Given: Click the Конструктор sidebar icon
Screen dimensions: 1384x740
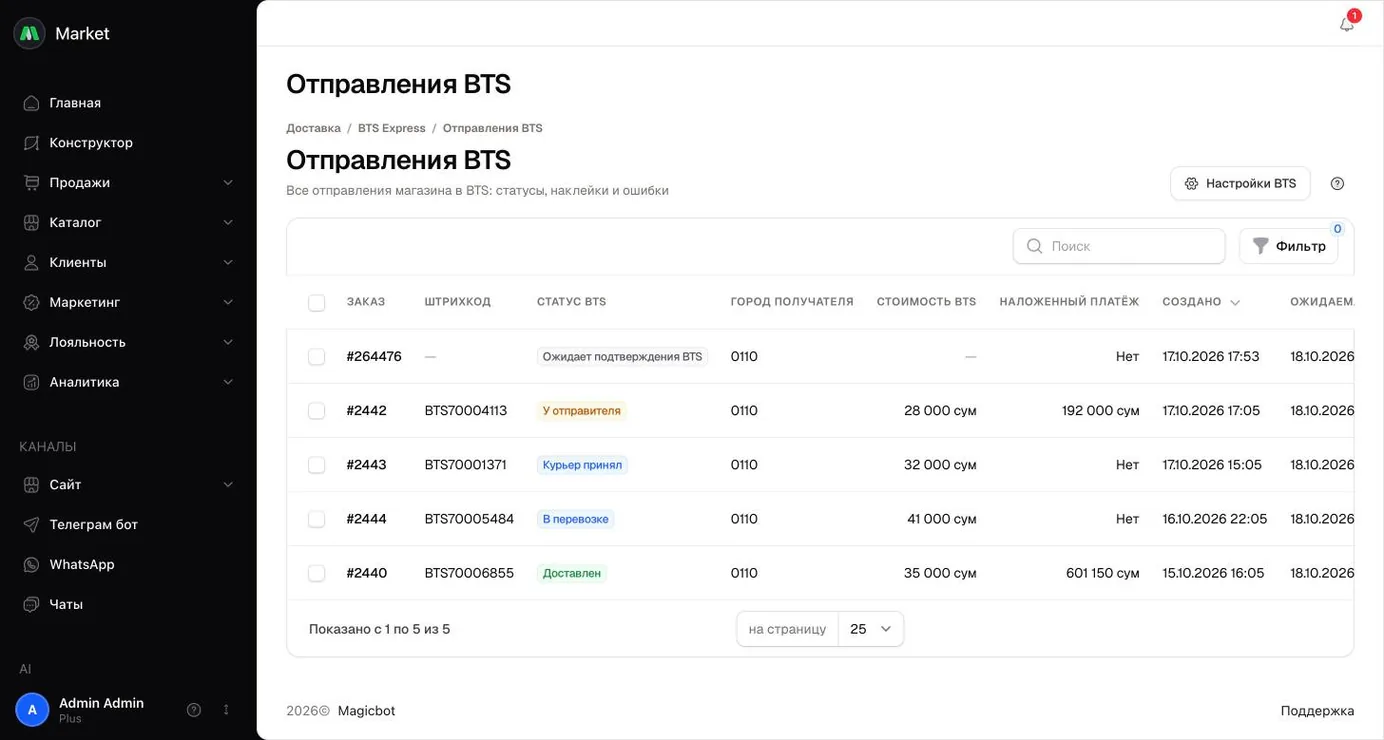Looking at the screenshot, I should point(31,143).
